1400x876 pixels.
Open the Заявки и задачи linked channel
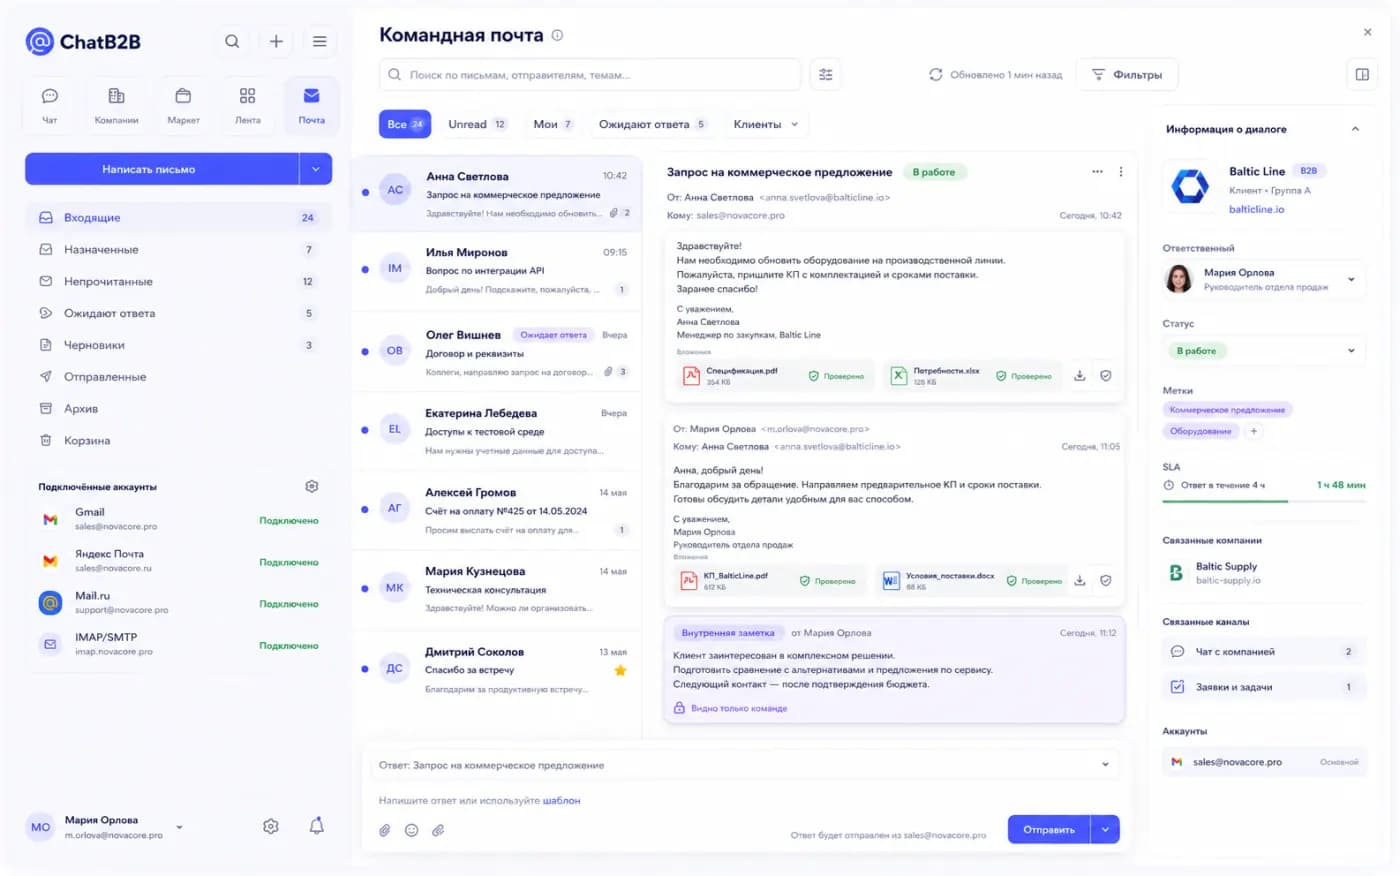(1265, 687)
